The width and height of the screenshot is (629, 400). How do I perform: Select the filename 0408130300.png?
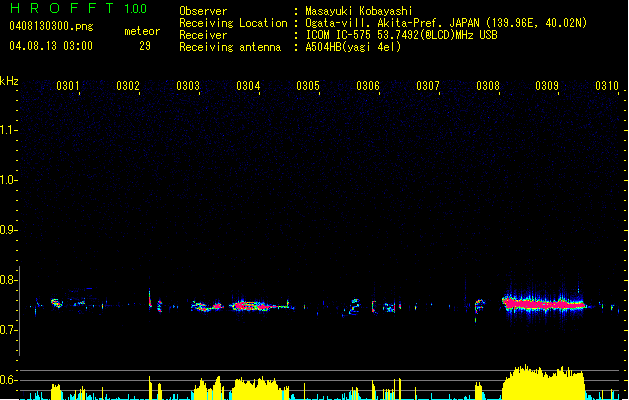[x=51, y=26]
